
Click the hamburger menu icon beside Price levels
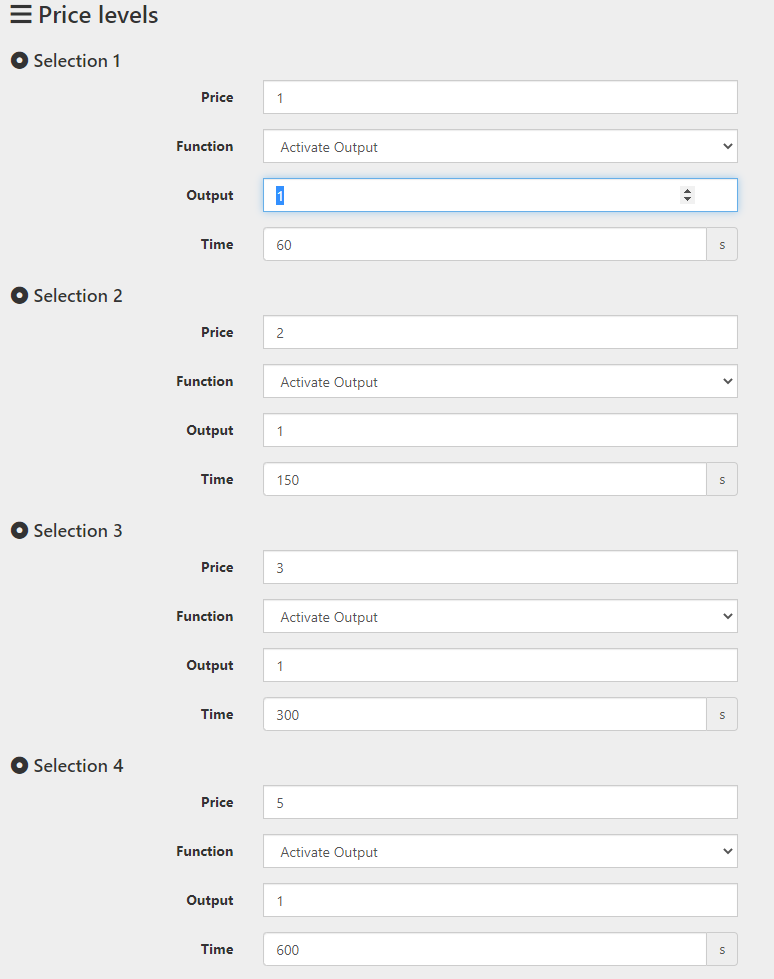pos(21,14)
